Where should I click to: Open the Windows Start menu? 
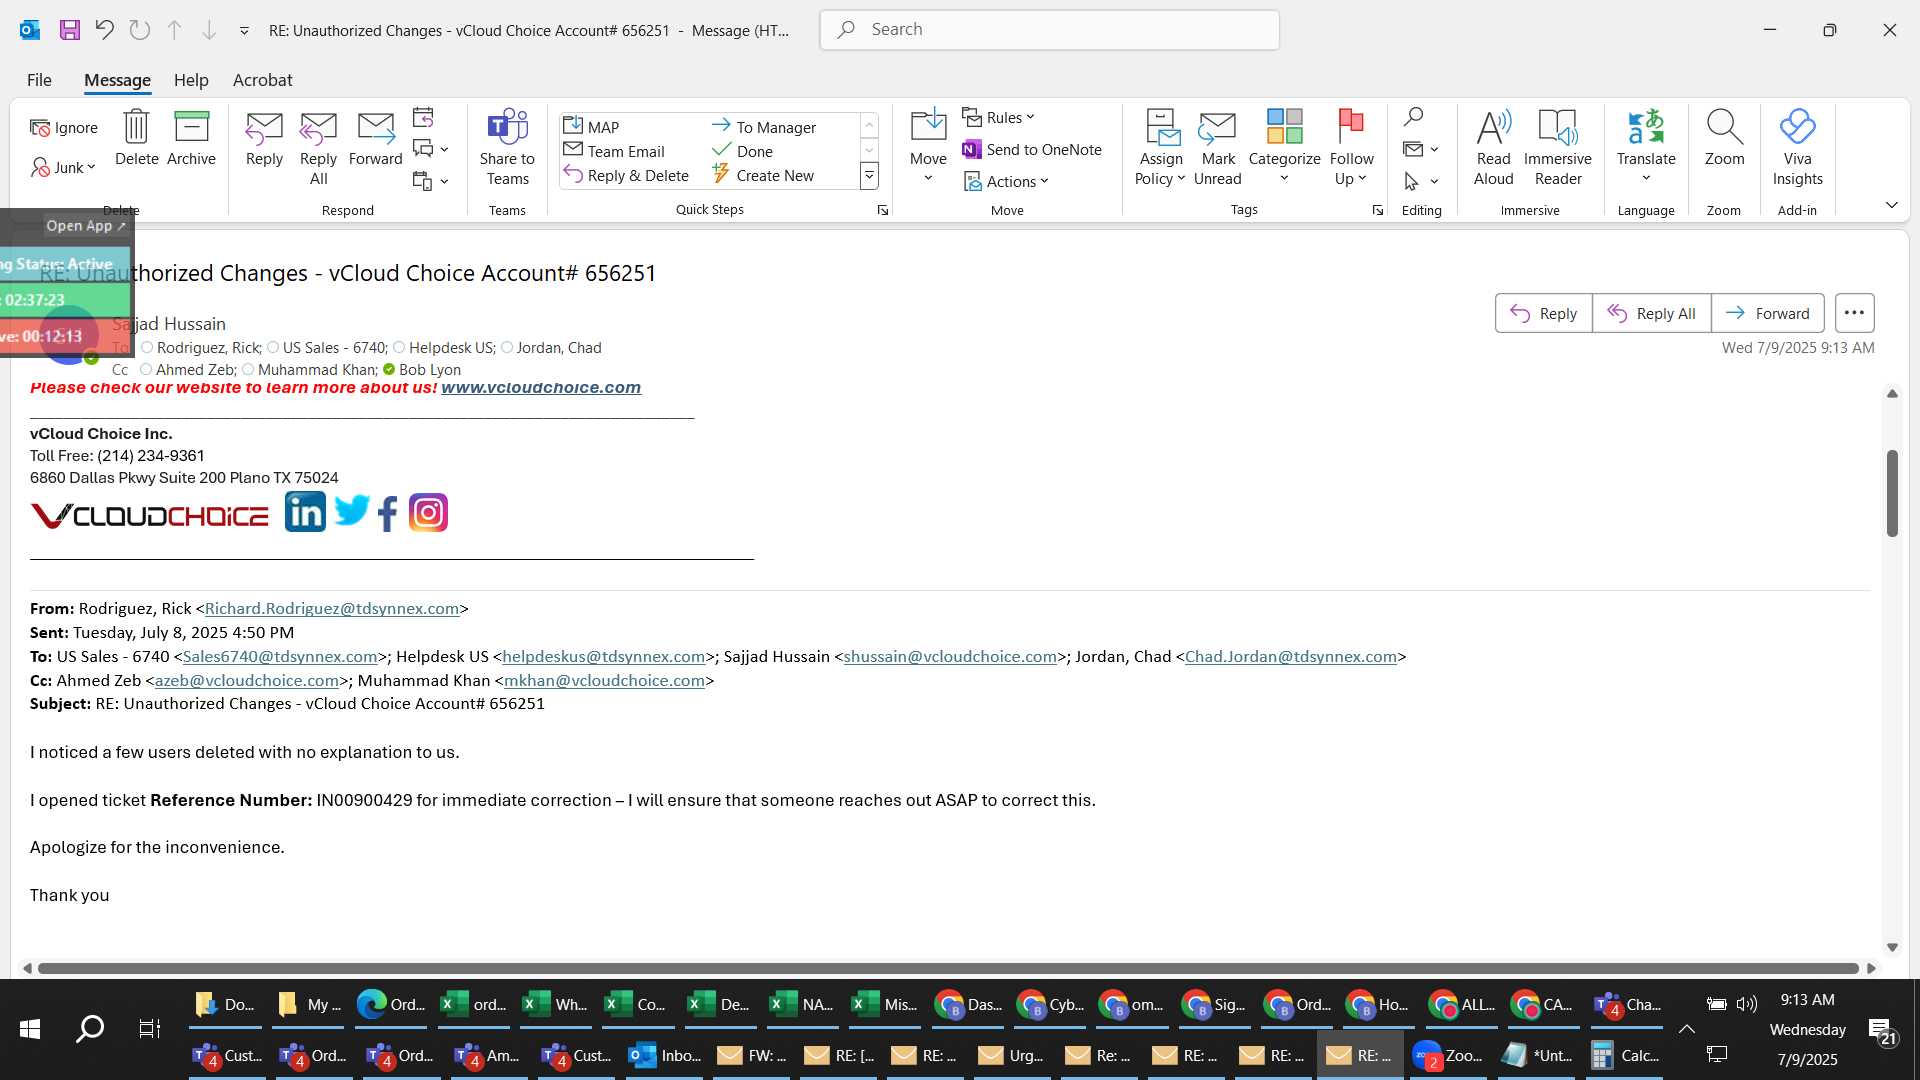click(x=30, y=1028)
